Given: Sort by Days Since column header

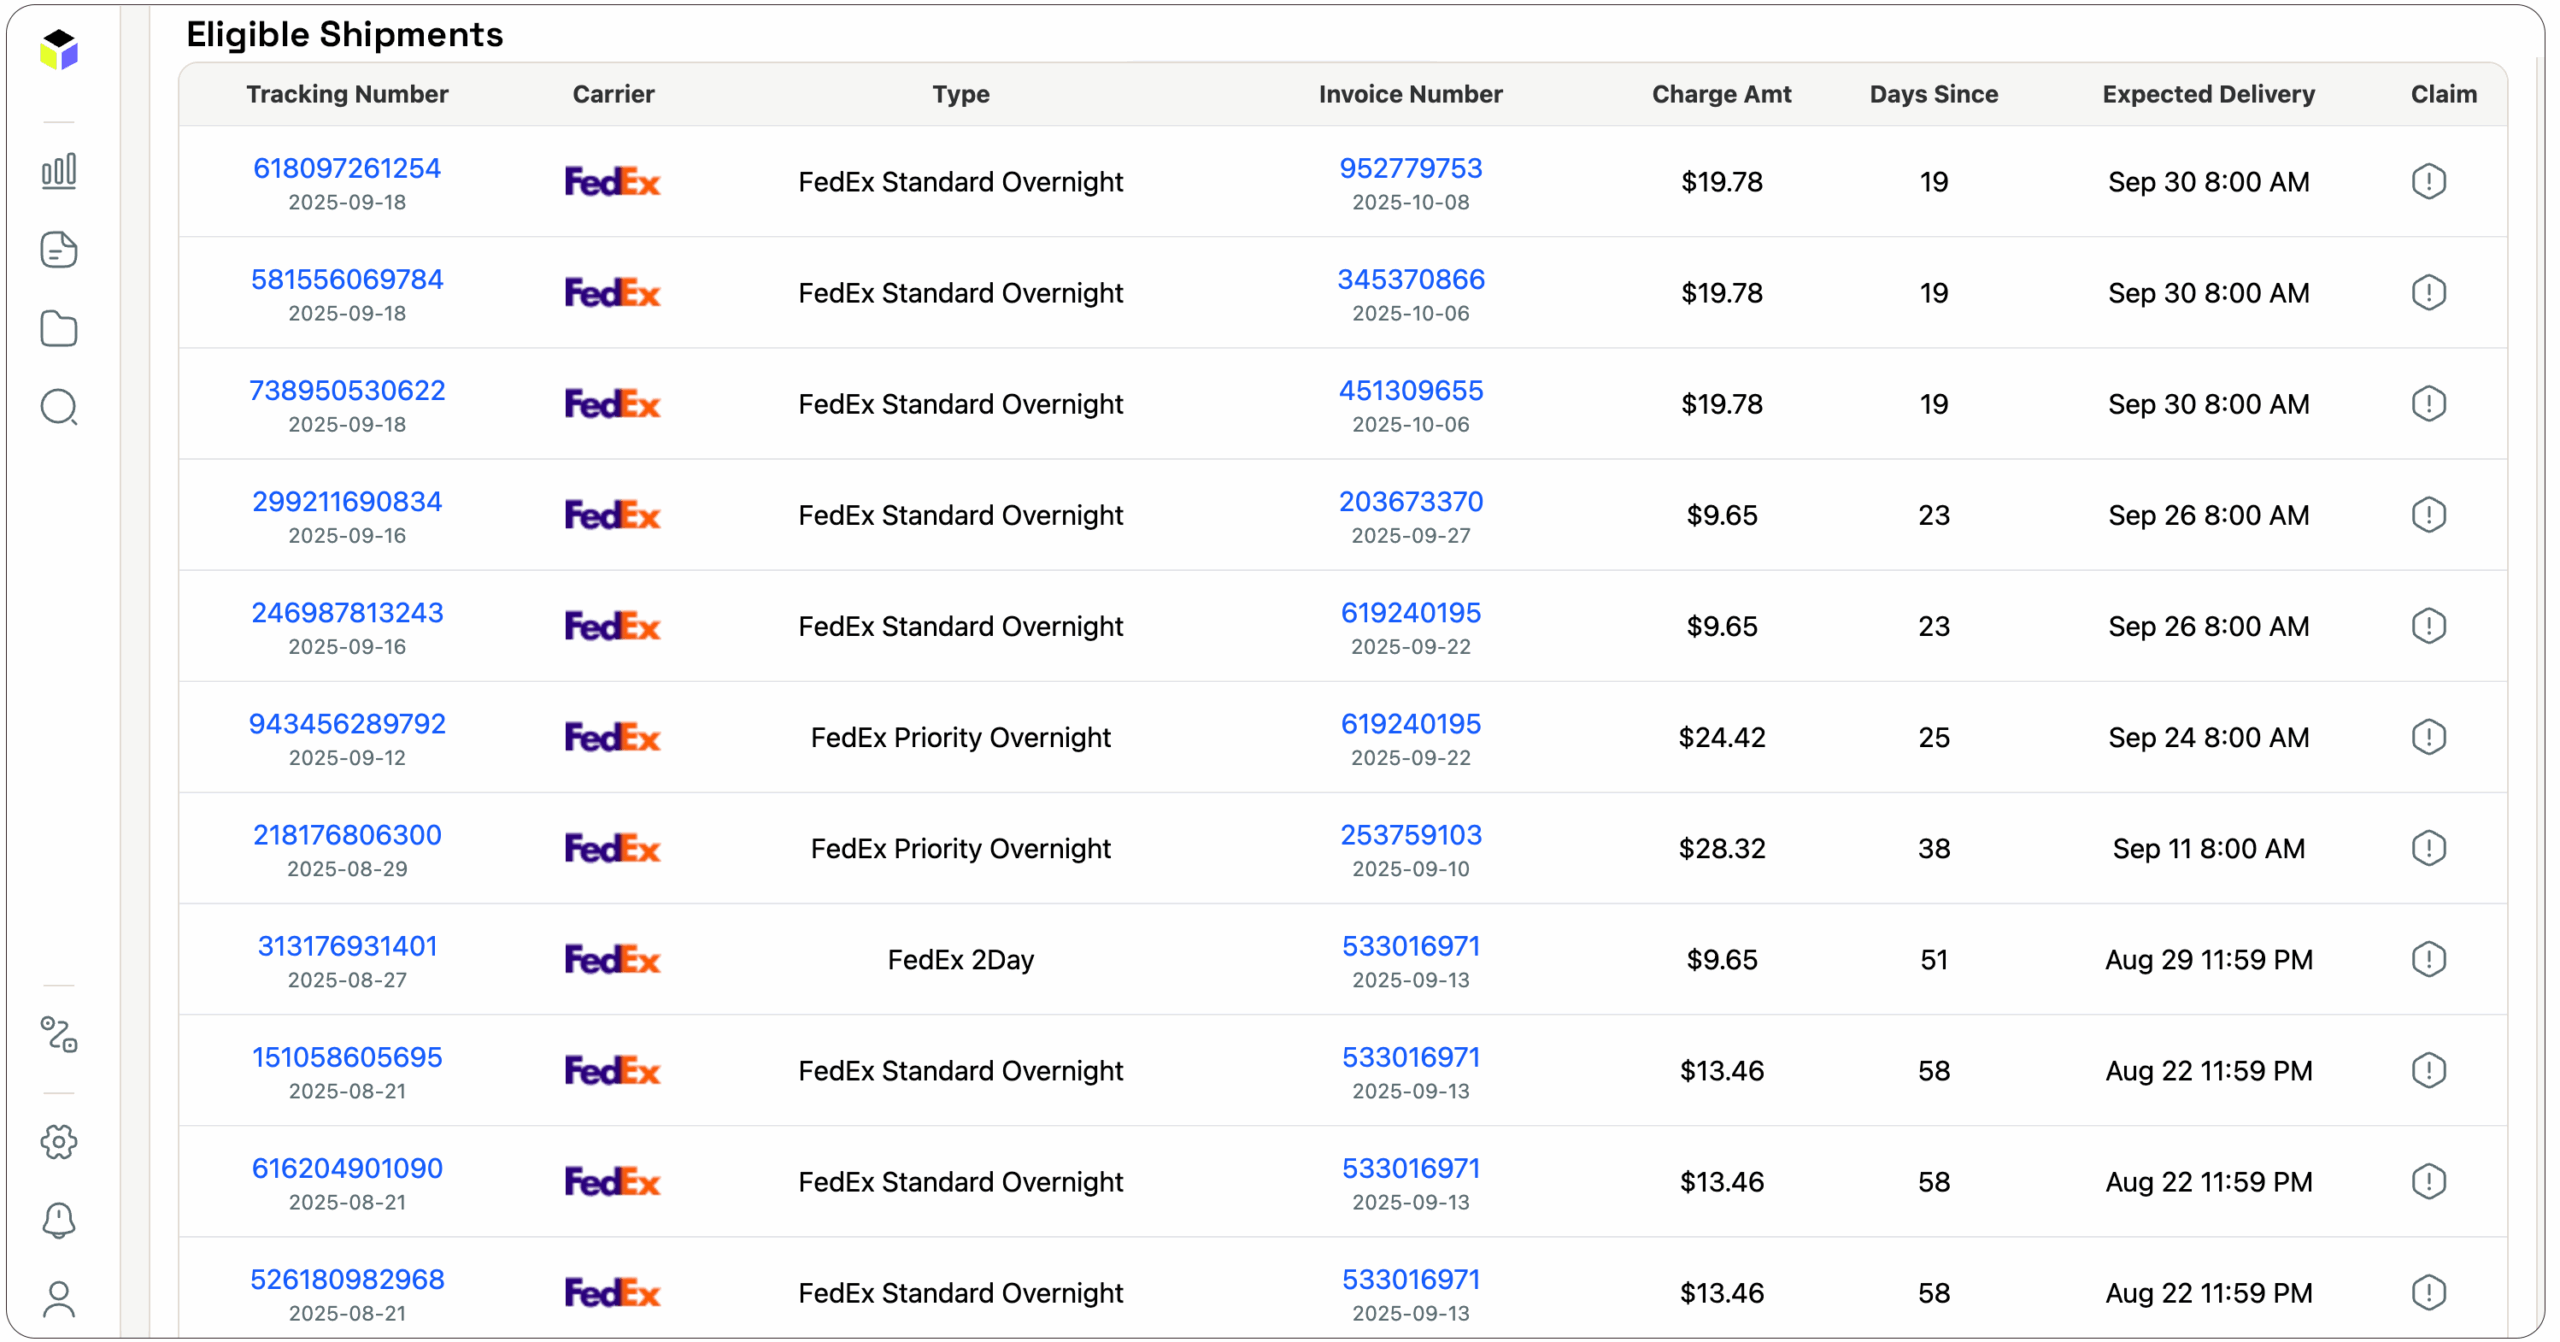Looking at the screenshot, I should tap(1936, 94).
